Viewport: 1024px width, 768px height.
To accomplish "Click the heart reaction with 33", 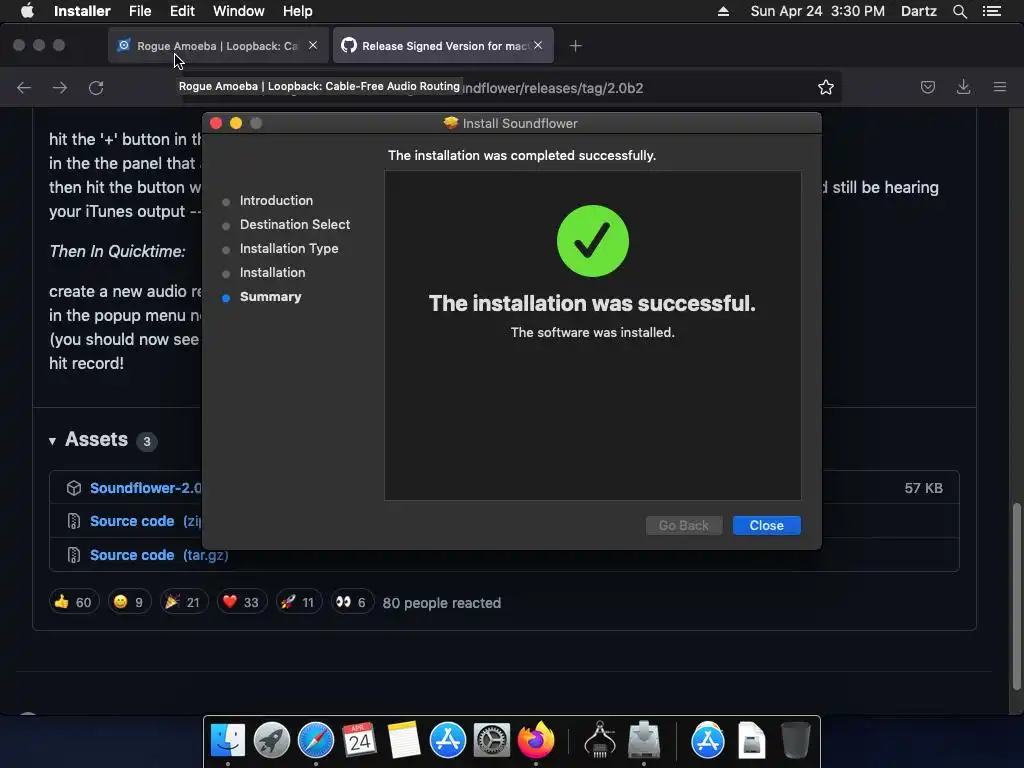I will 241,602.
